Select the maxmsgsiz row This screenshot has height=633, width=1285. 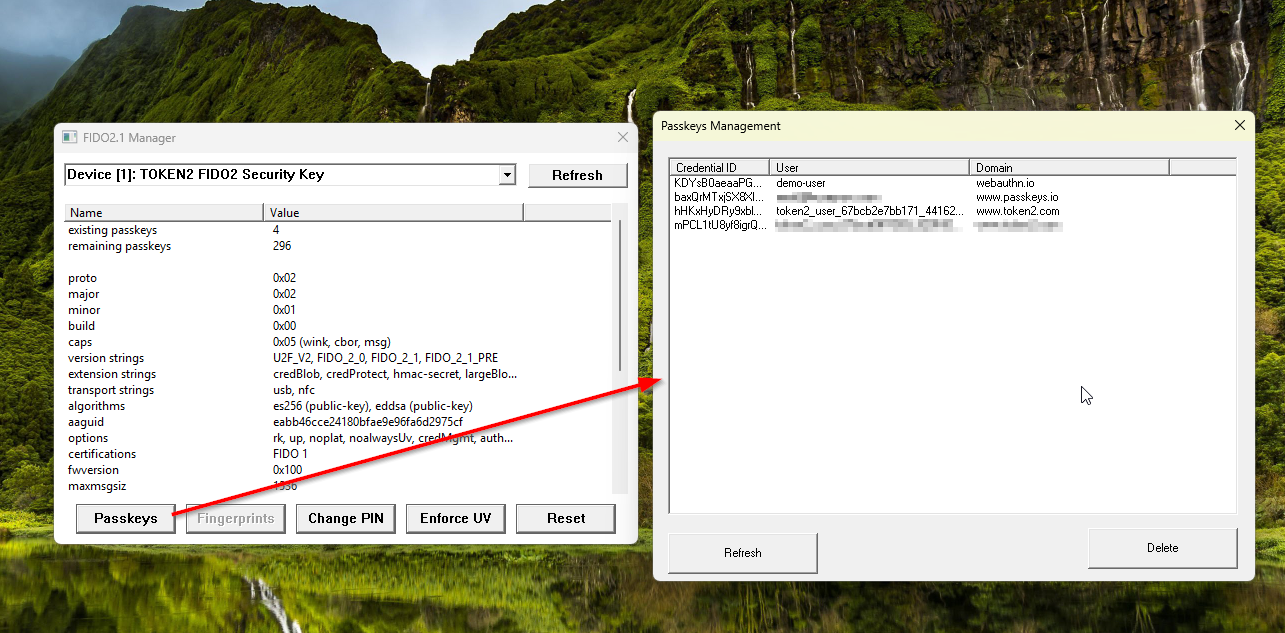(x=338, y=486)
